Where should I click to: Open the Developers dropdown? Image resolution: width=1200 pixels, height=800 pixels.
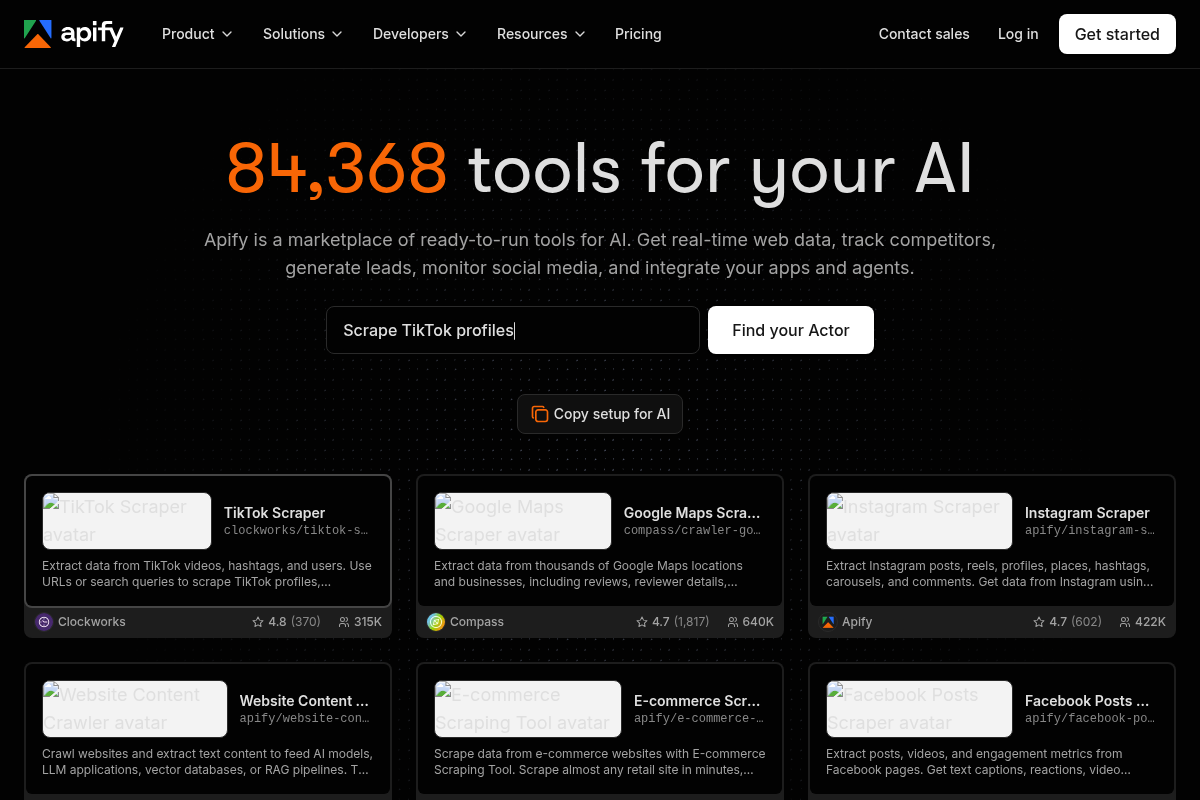(420, 34)
